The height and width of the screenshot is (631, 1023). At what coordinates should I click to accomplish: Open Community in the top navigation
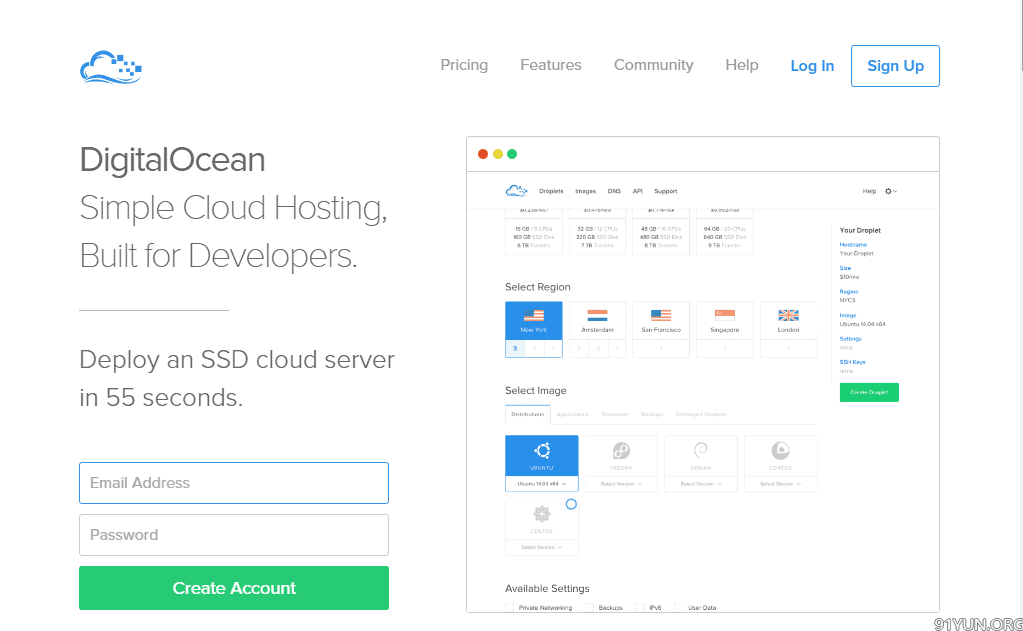(654, 65)
